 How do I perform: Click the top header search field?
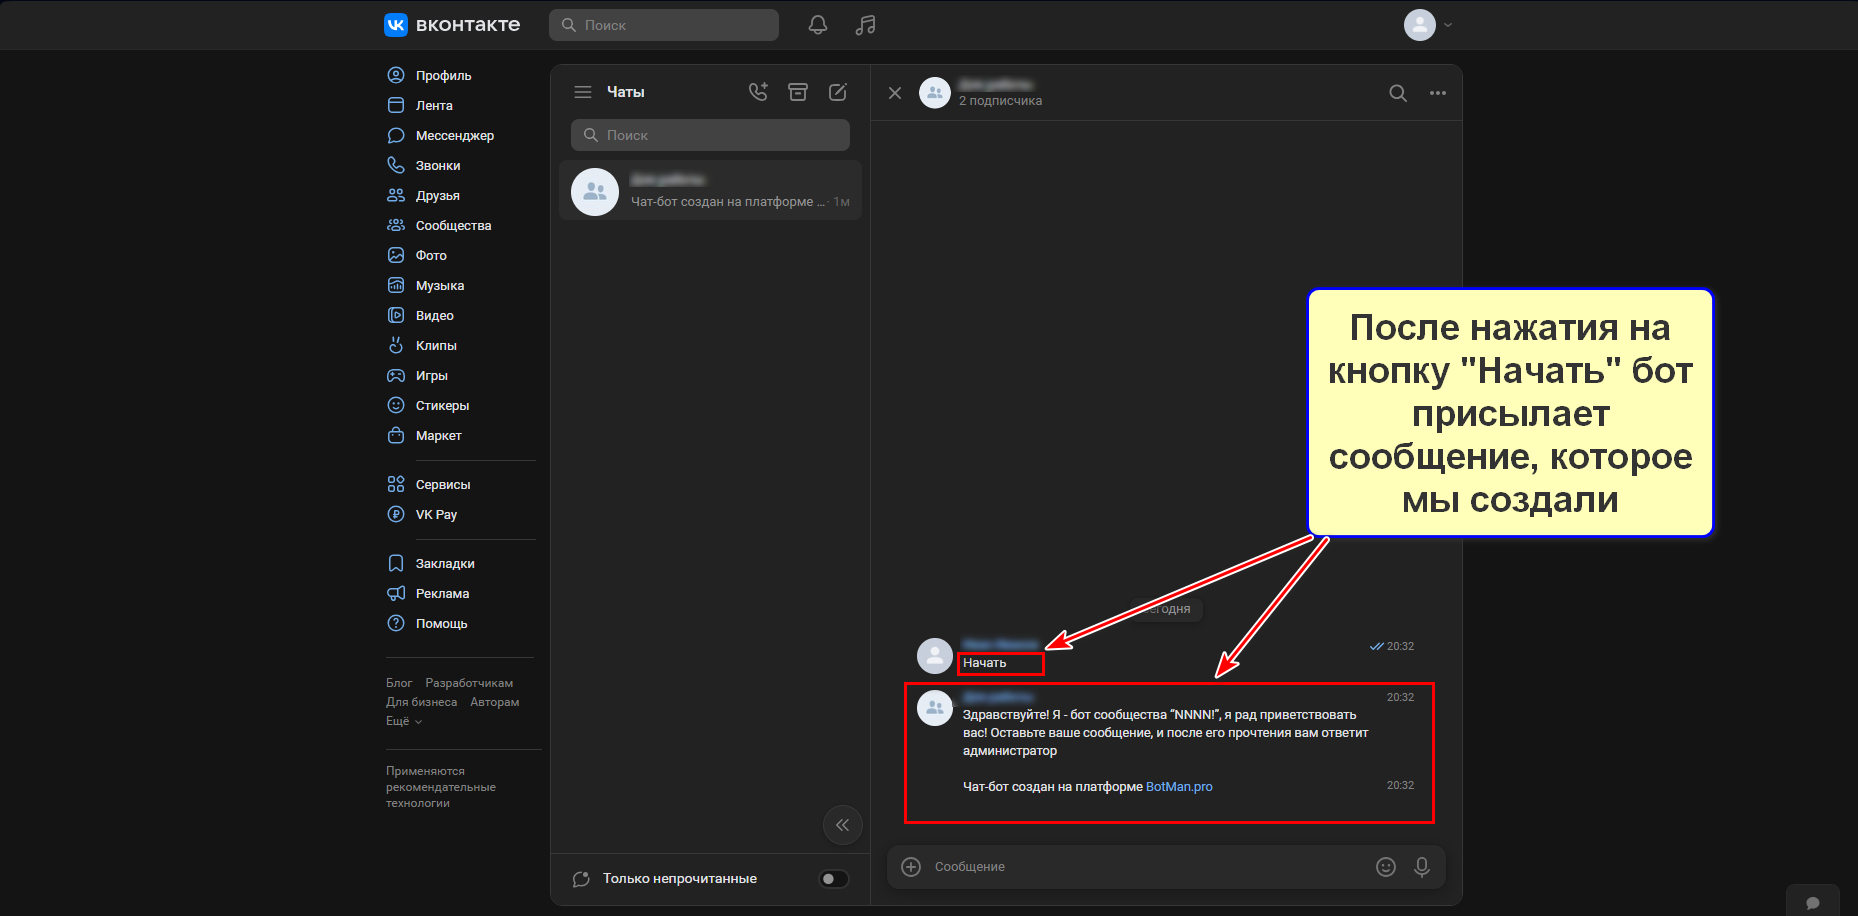[x=664, y=25]
